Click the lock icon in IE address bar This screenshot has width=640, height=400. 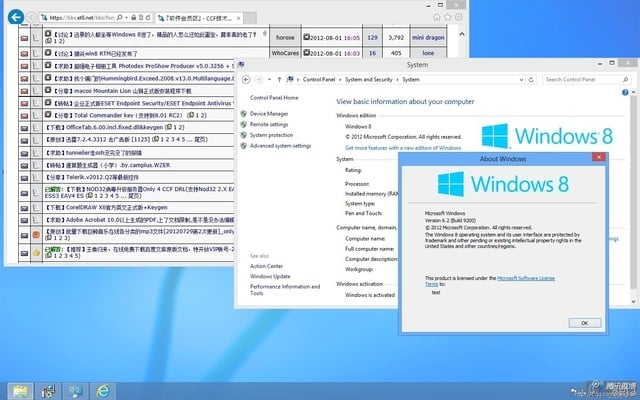(133, 18)
